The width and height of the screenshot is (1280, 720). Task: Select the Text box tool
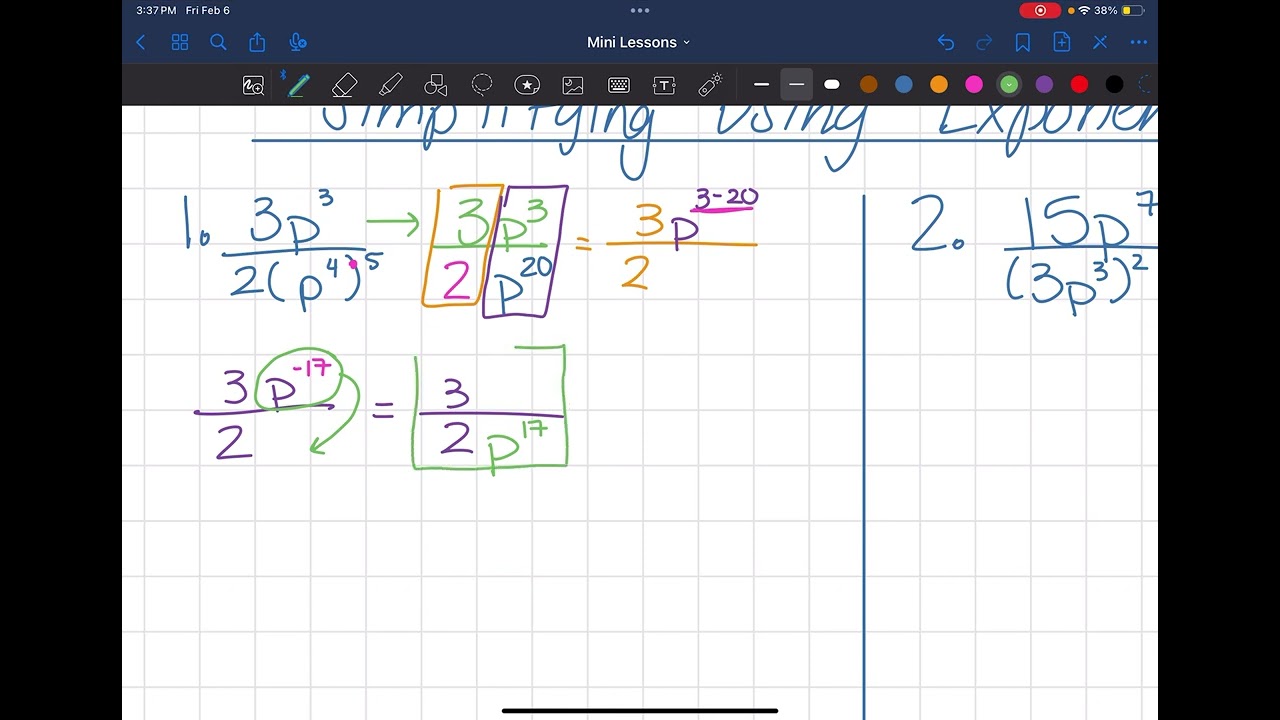point(664,85)
